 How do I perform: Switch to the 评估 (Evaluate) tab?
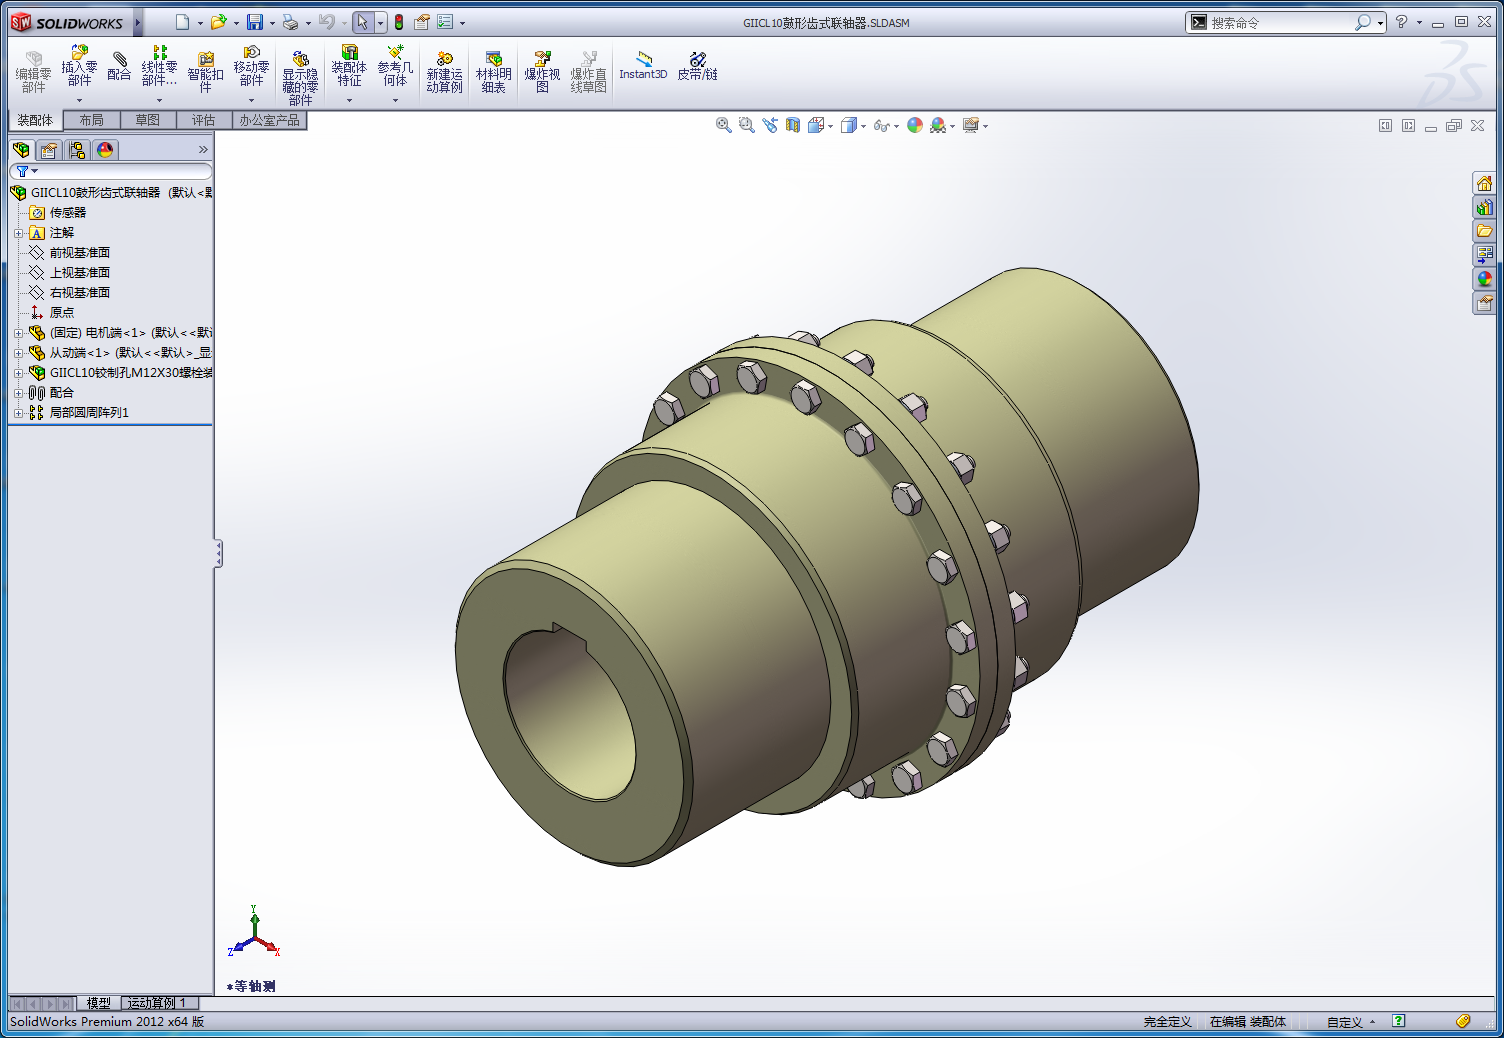pyautogui.click(x=203, y=120)
